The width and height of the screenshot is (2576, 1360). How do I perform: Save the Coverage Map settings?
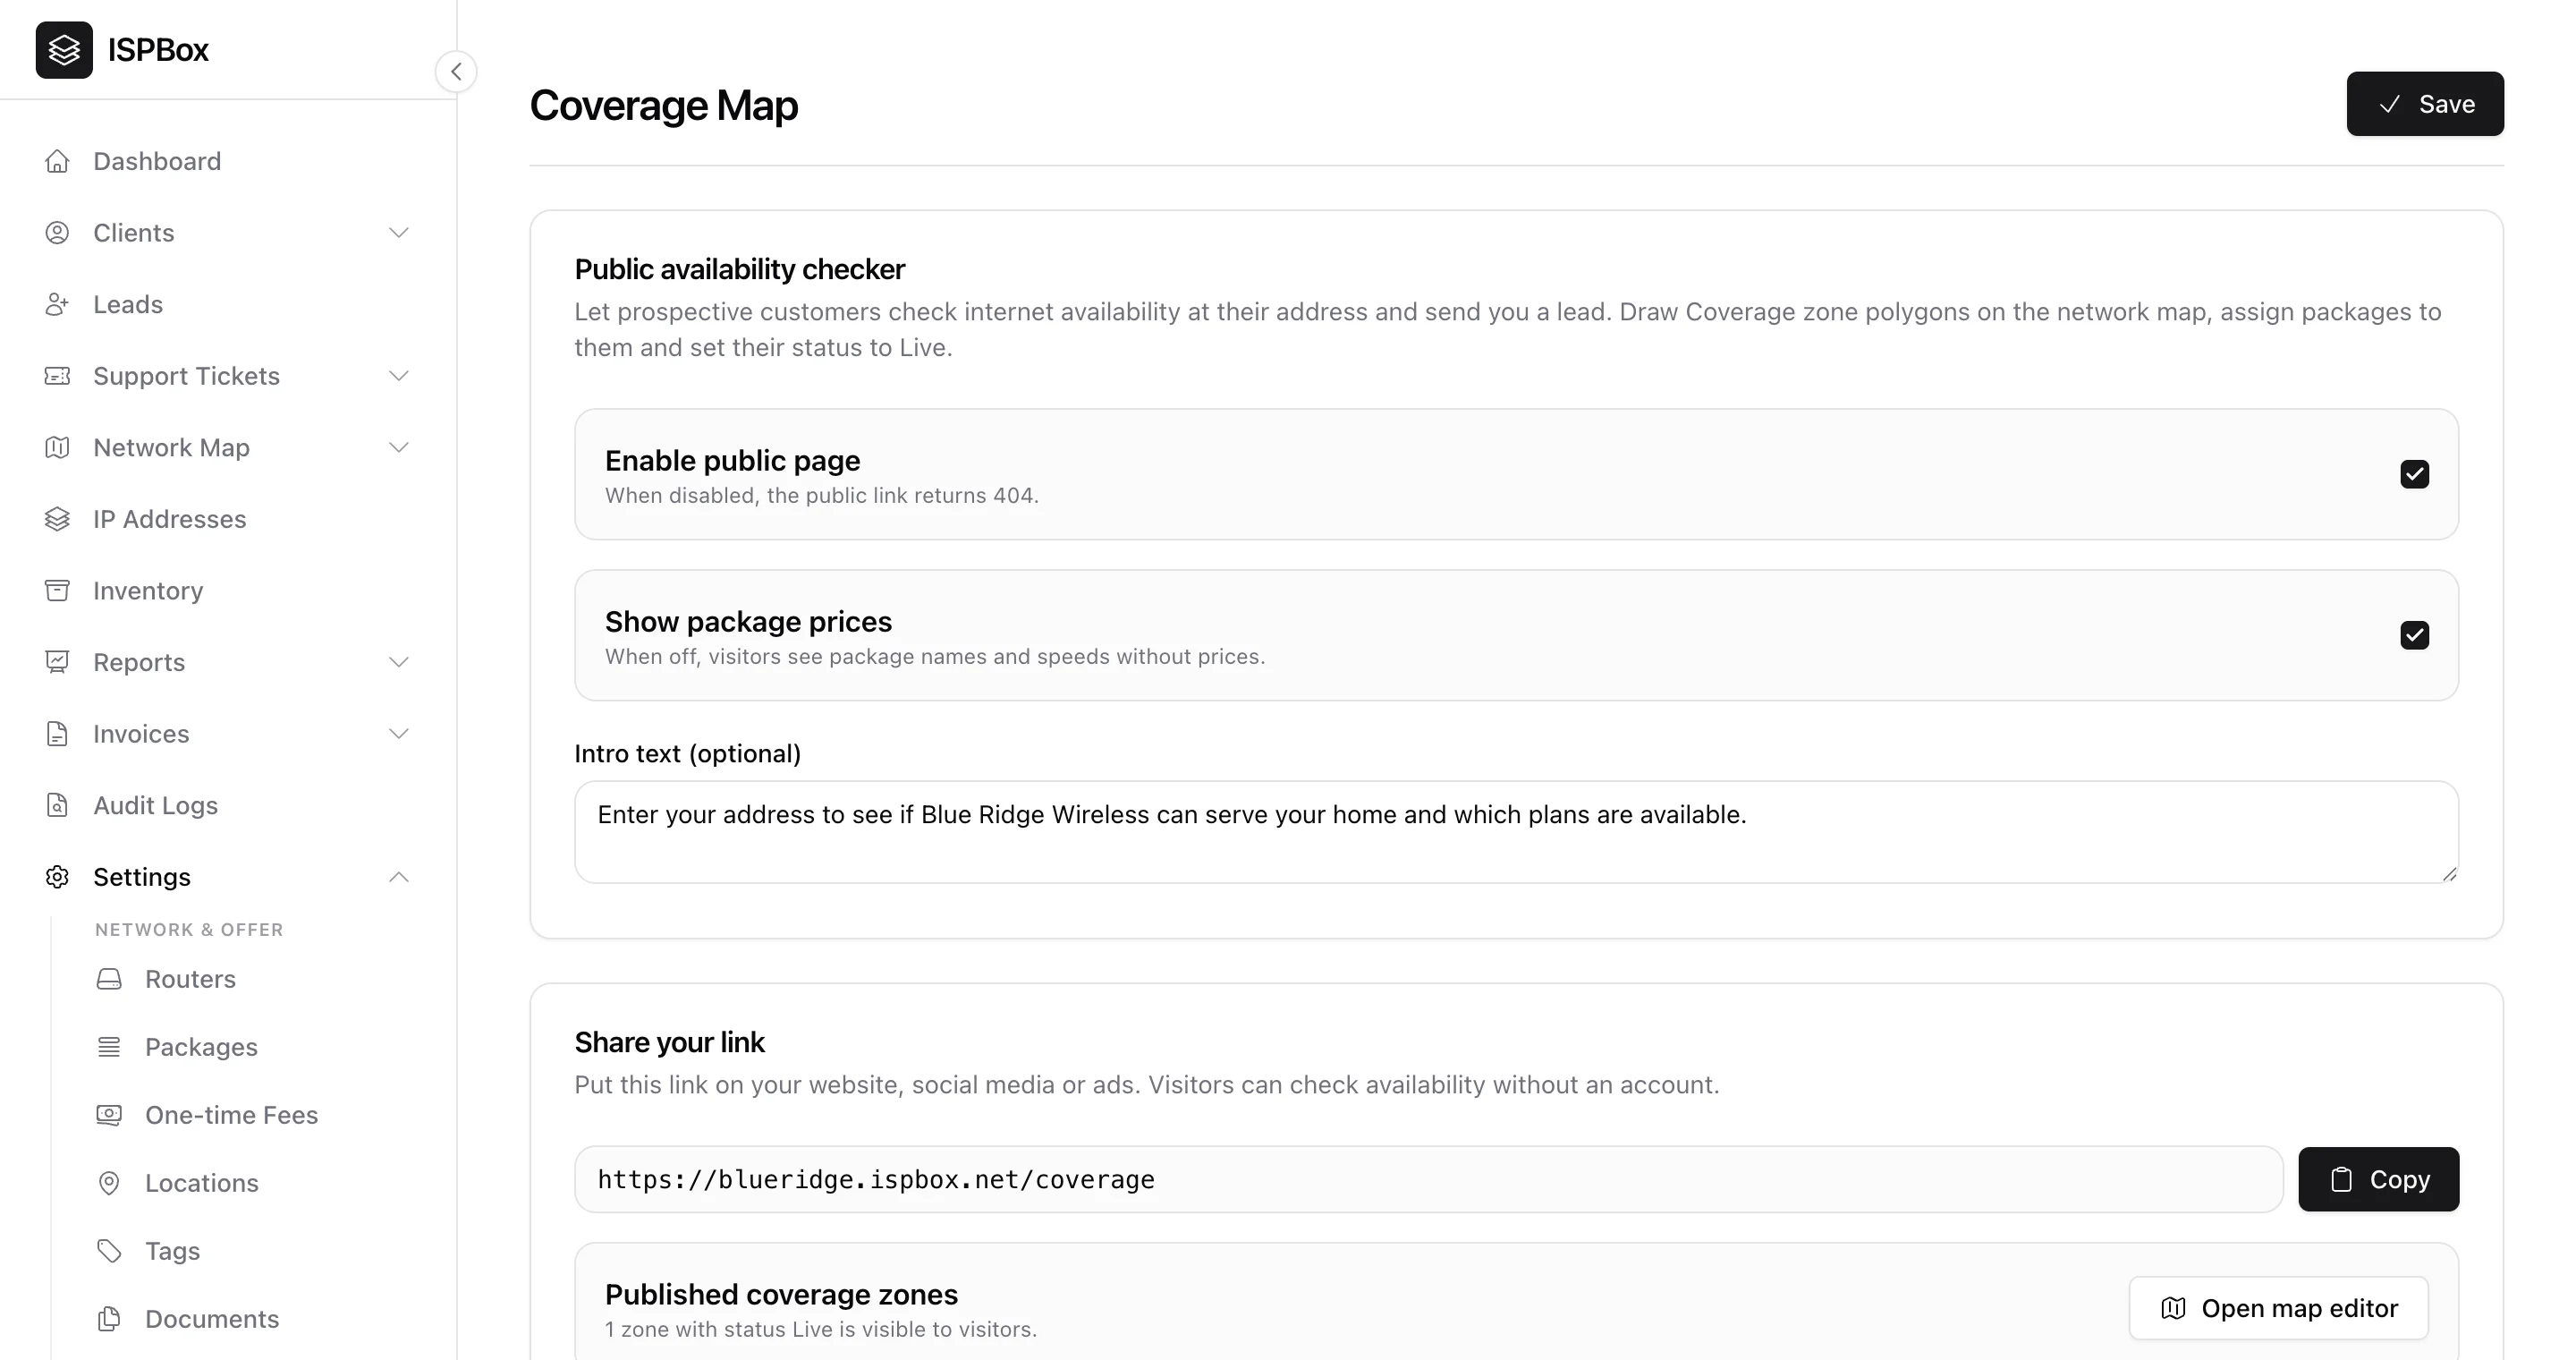(2425, 104)
